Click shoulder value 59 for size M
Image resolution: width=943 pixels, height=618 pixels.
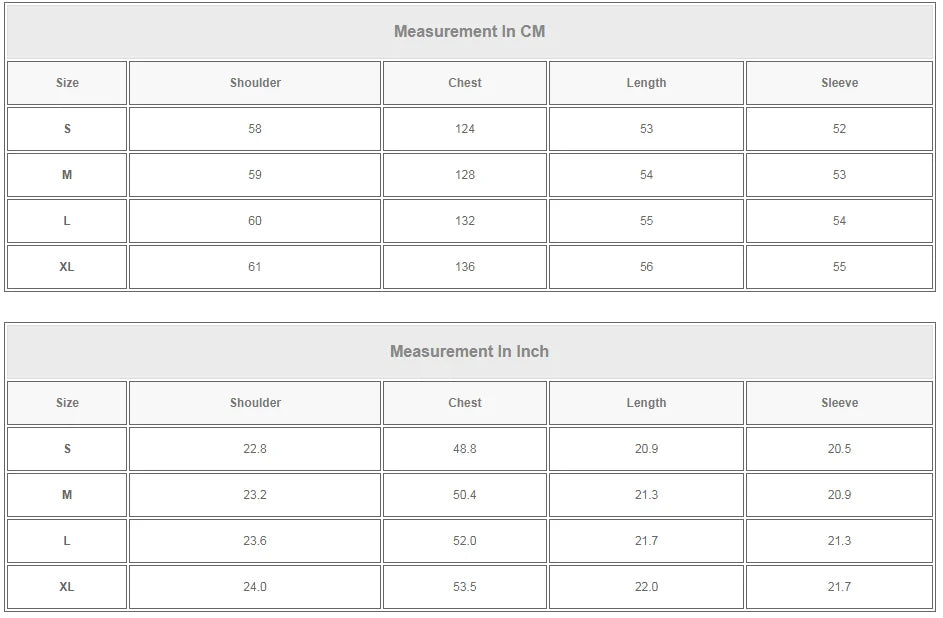pyautogui.click(x=255, y=175)
